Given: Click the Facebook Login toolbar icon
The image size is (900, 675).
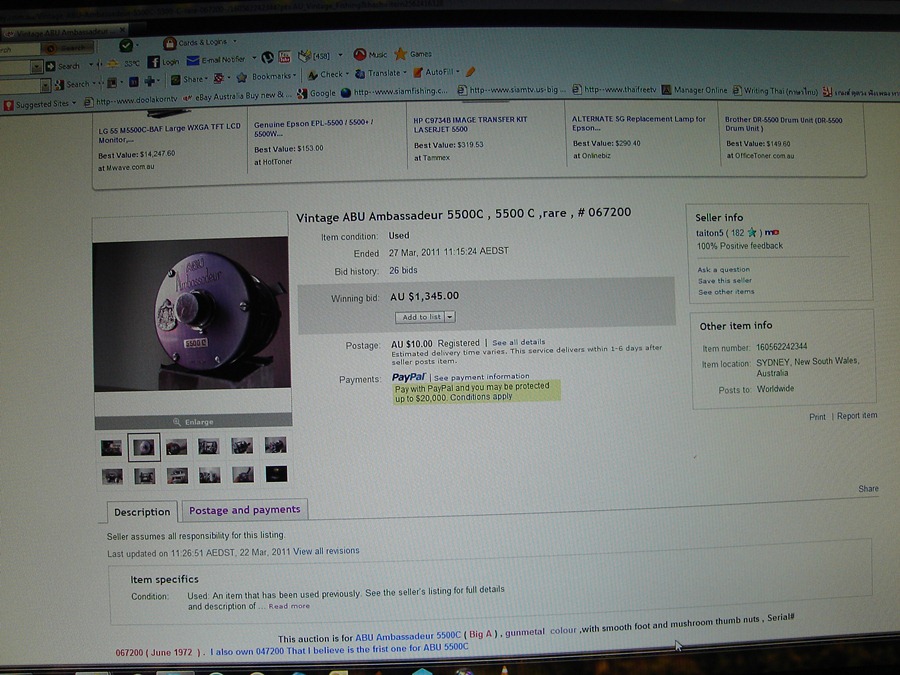Looking at the screenshot, I should pos(153,62).
